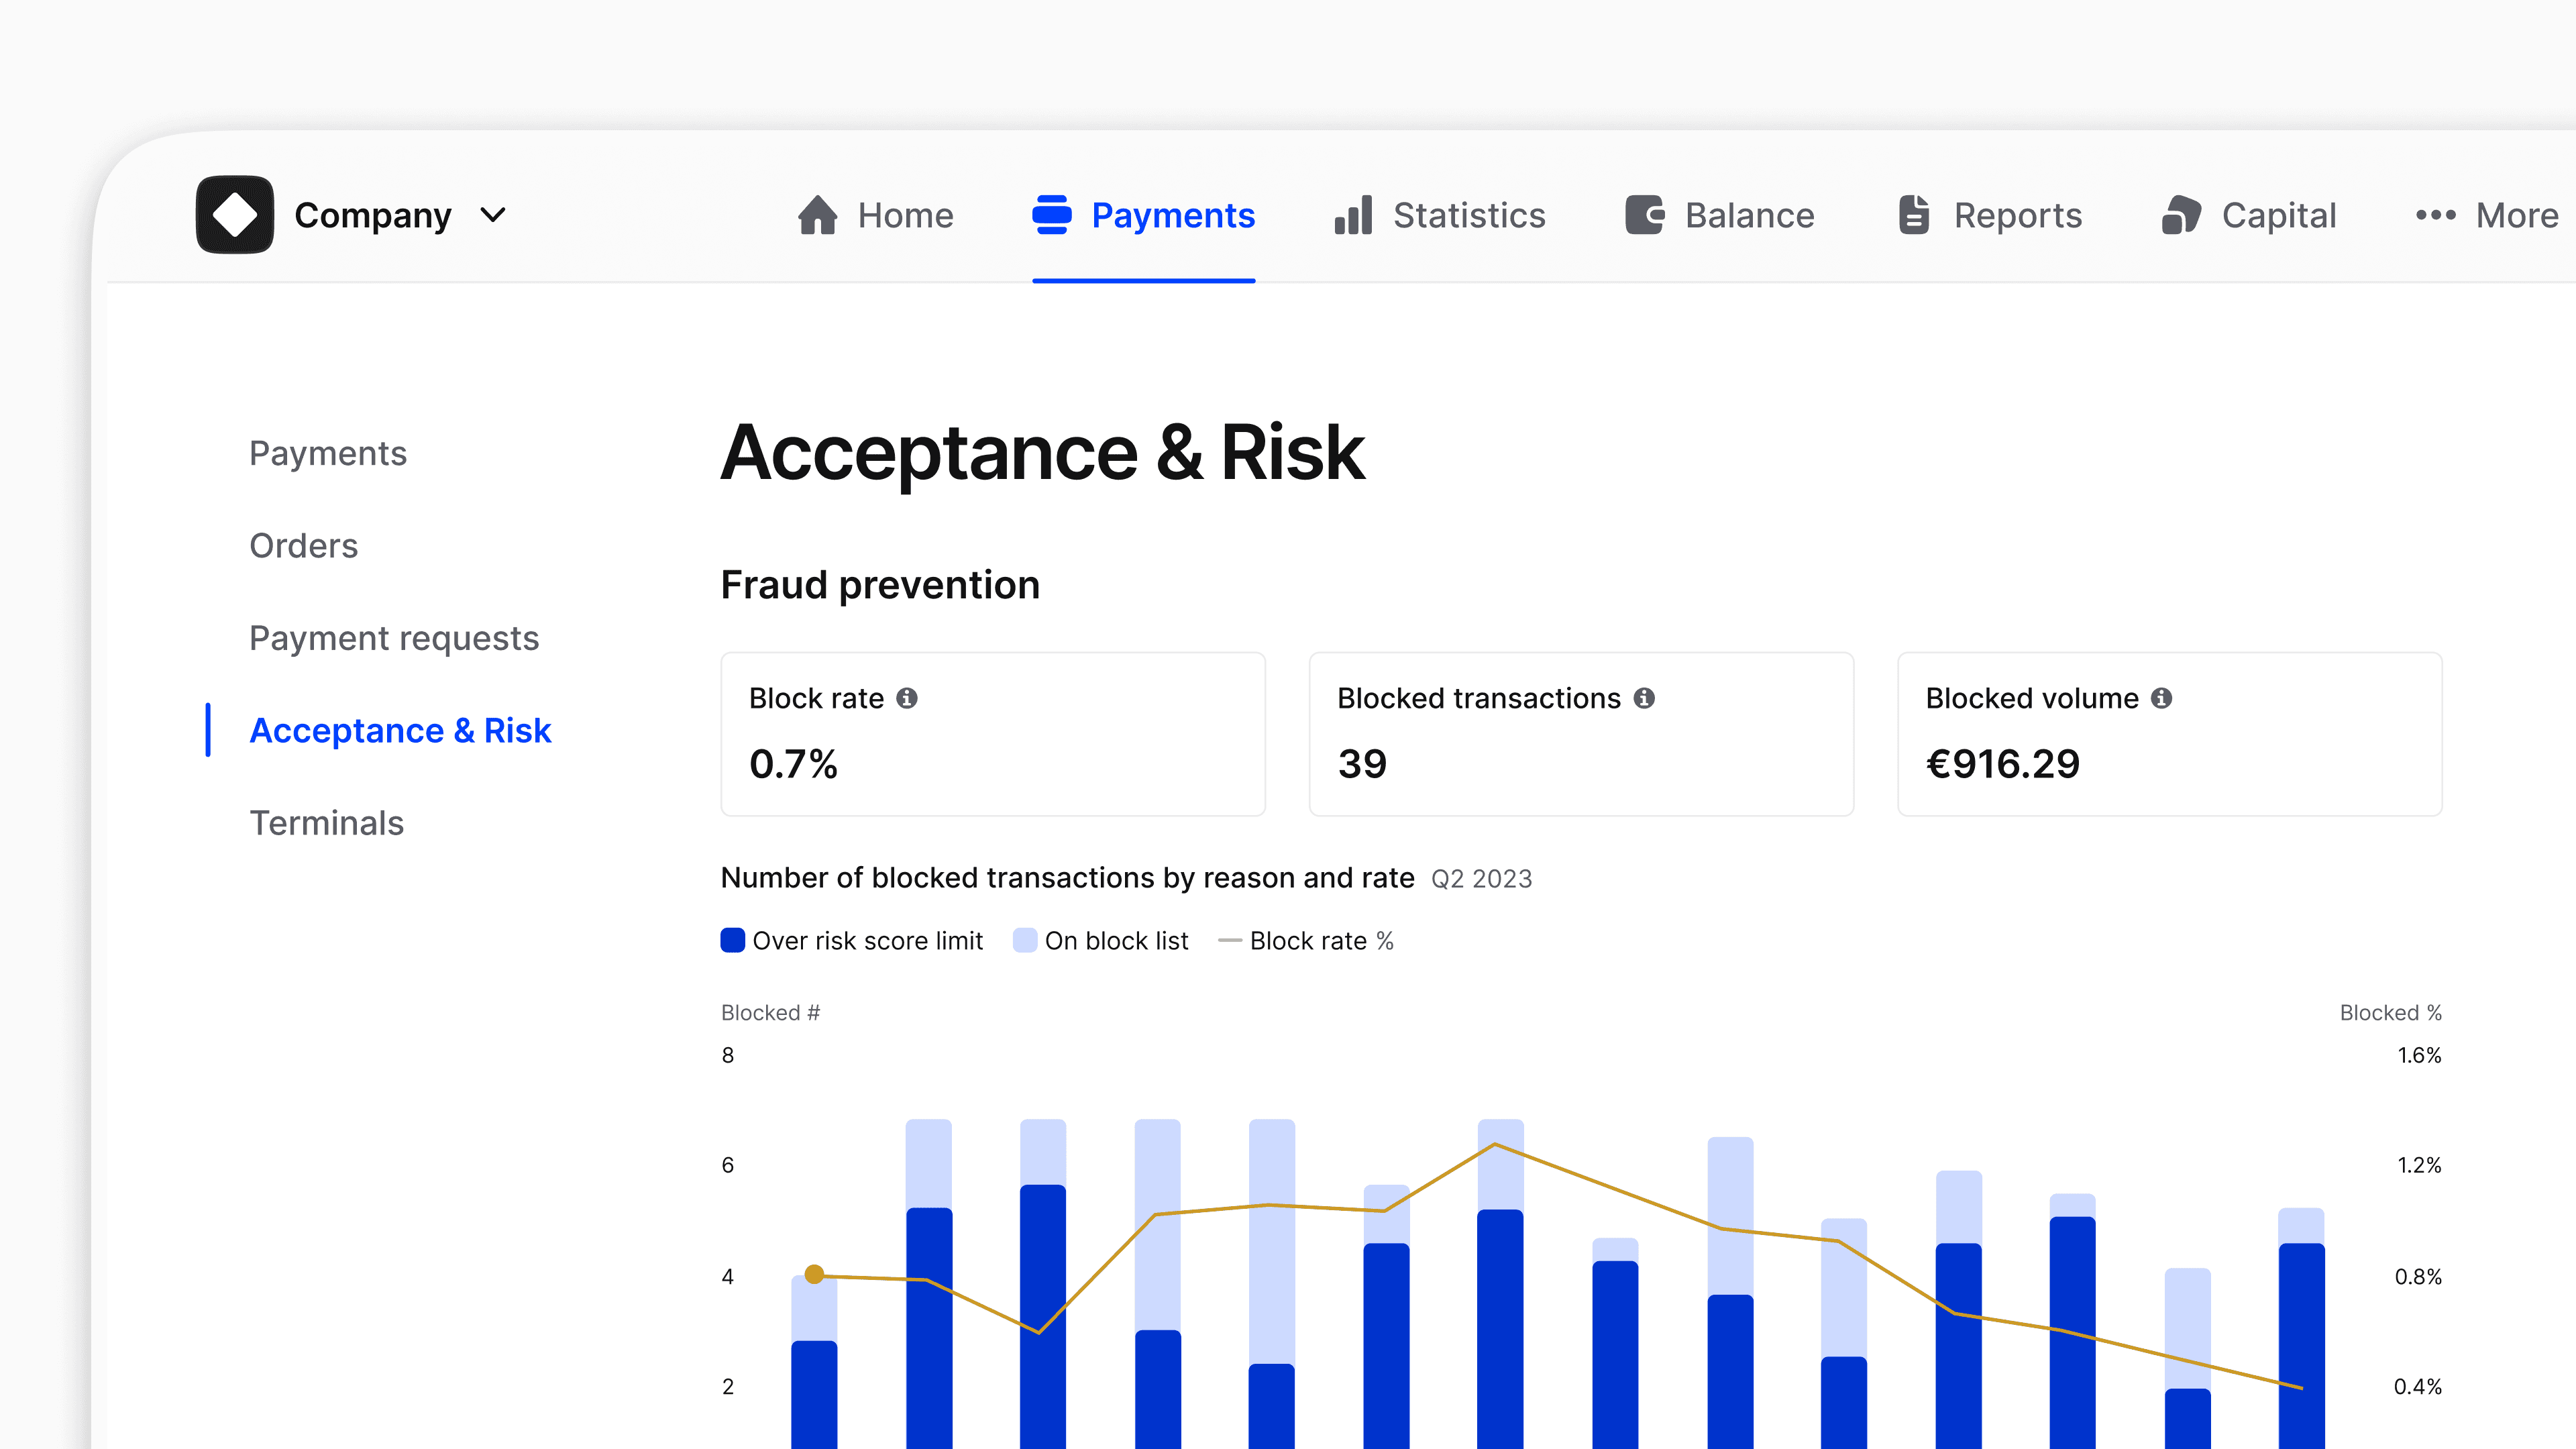
Task: Click the On block list legend swatch
Action: 1025,941
